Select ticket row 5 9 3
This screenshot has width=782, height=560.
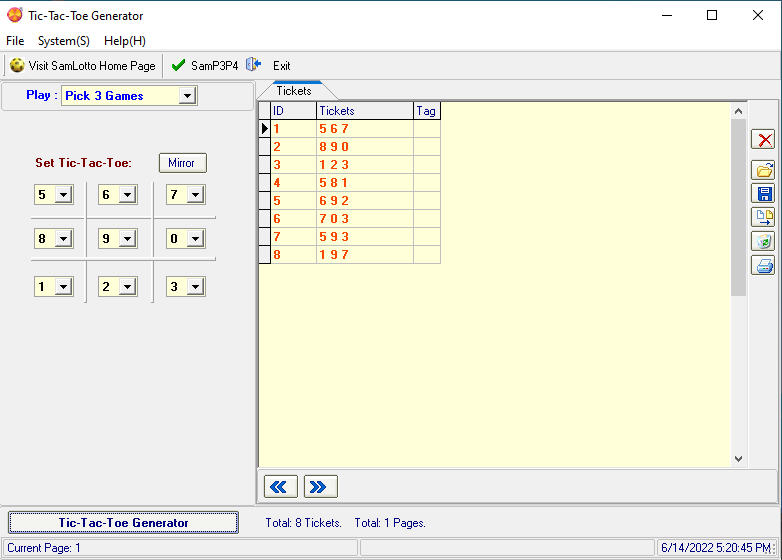point(350,236)
